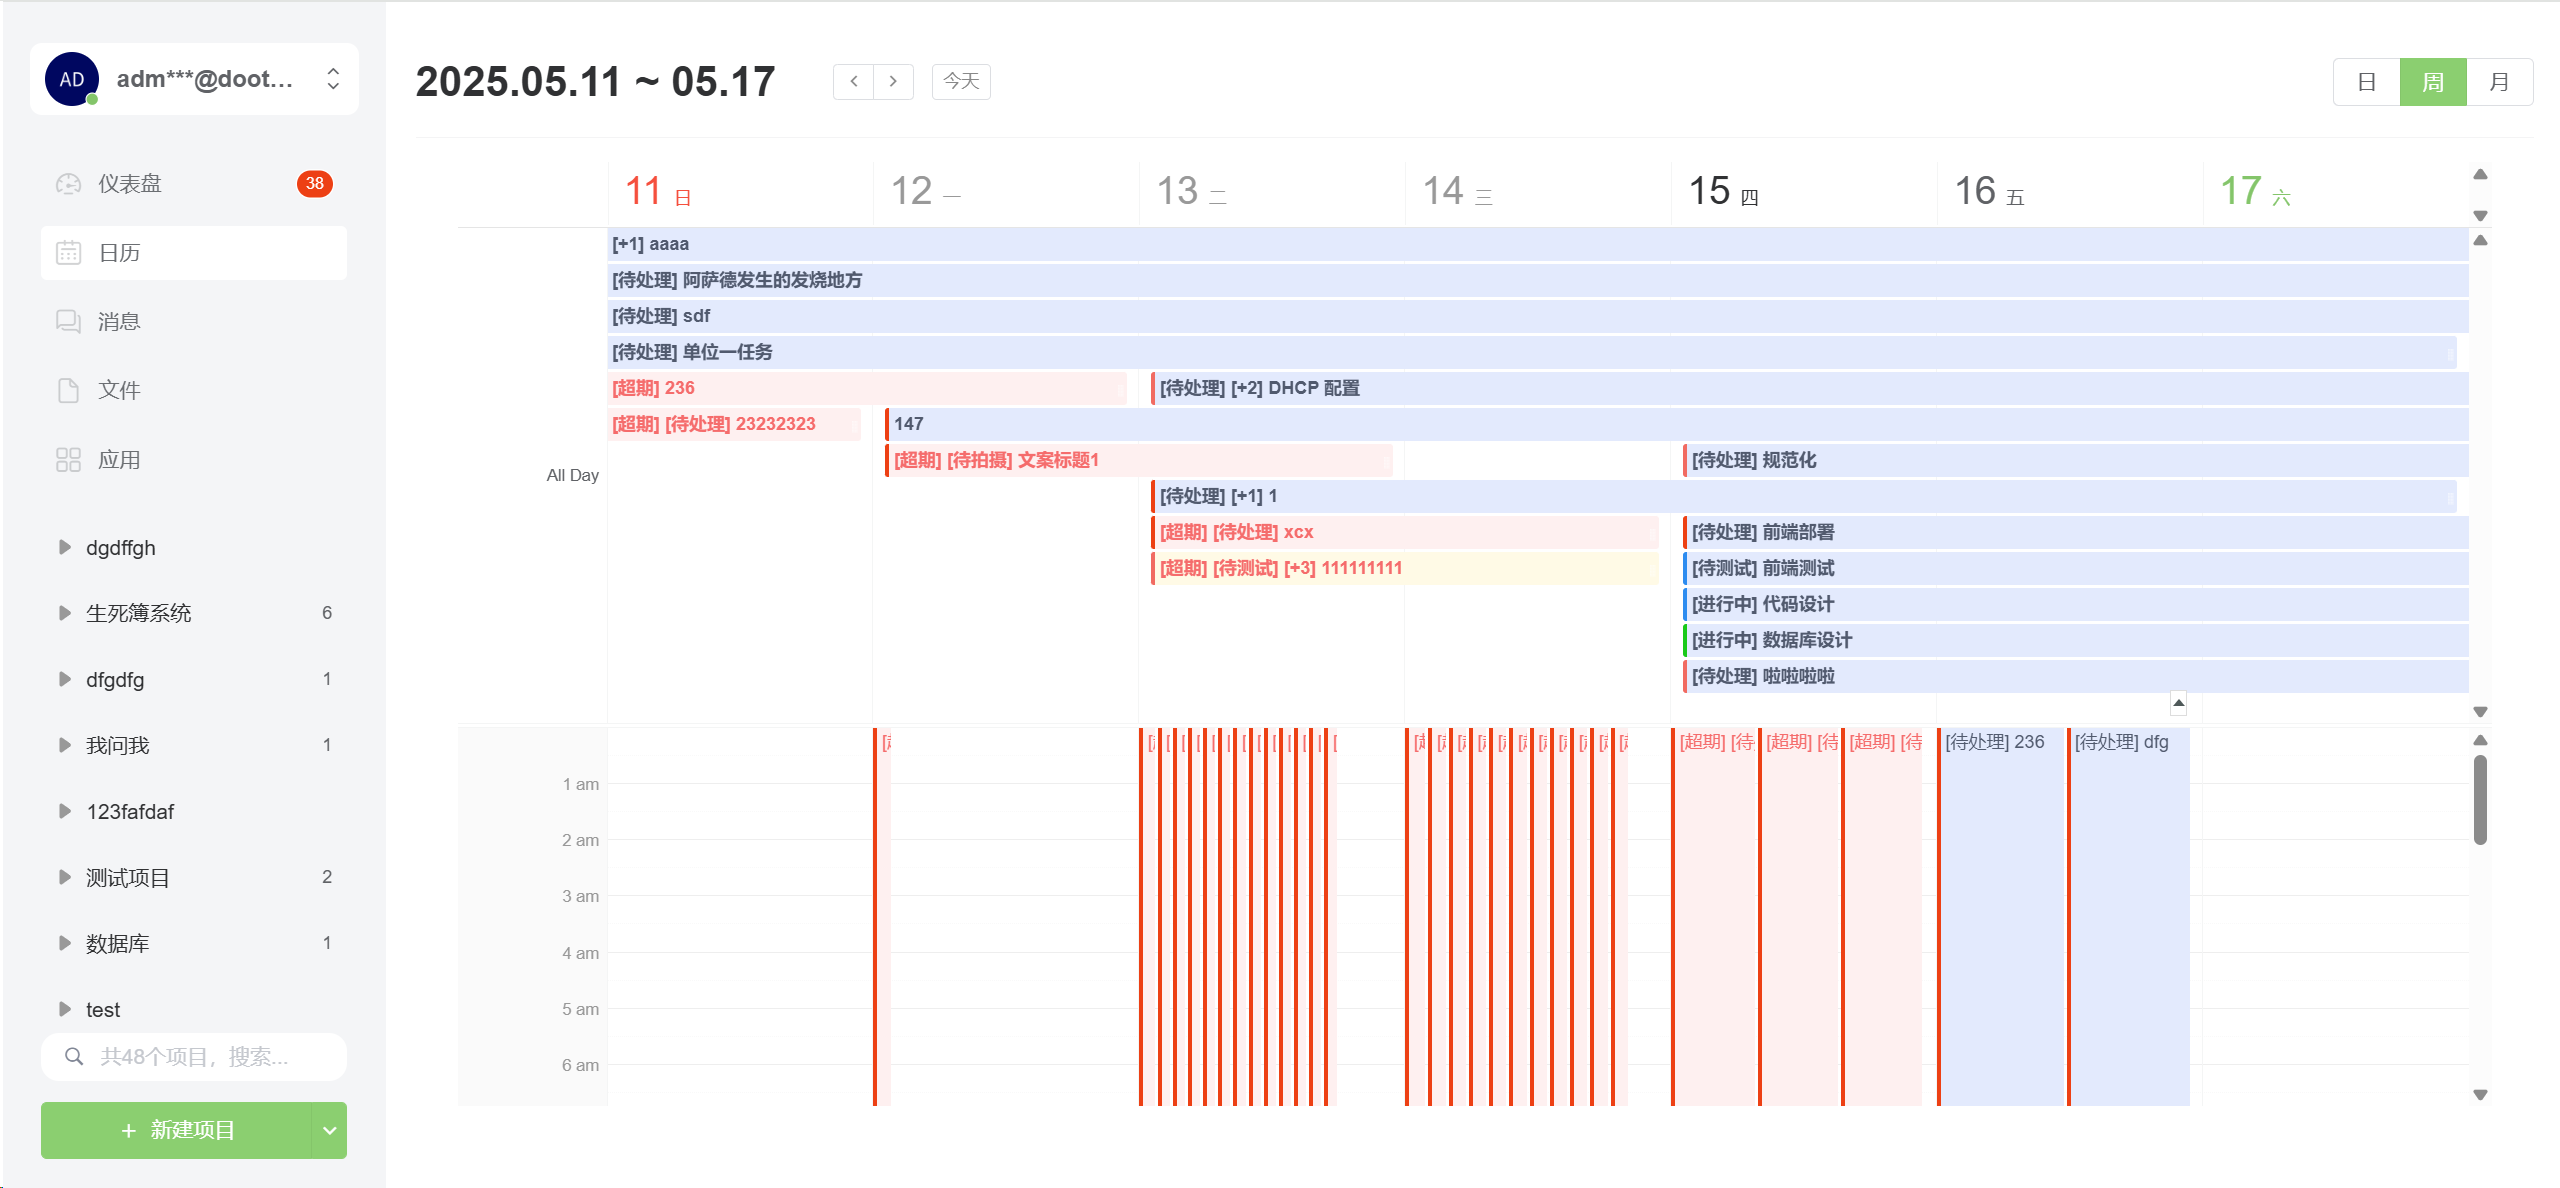Click the apps grid icon
This screenshot has height=1188, width=2560.
click(x=68, y=460)
